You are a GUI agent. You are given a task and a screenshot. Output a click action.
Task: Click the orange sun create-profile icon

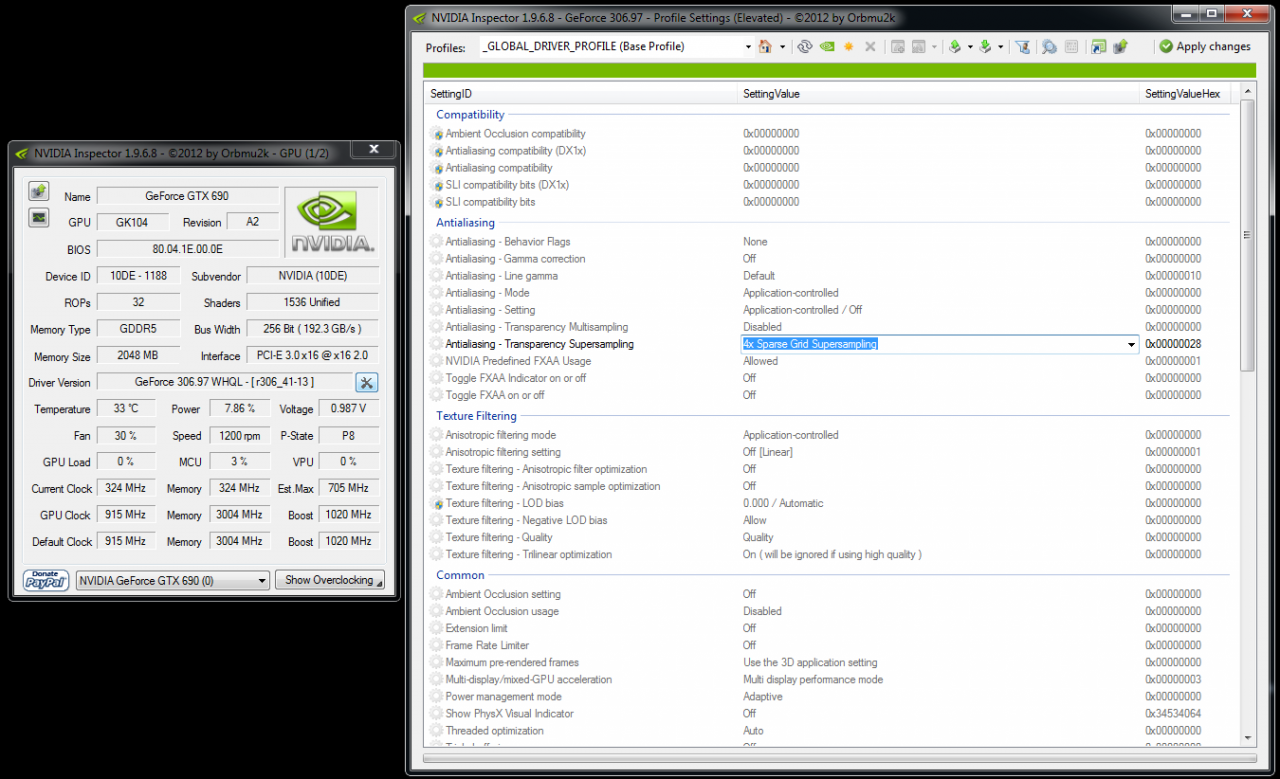[849, 47]
